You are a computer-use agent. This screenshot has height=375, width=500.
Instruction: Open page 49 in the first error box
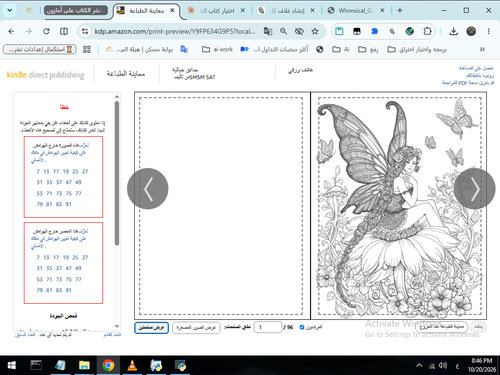[78, 182]
